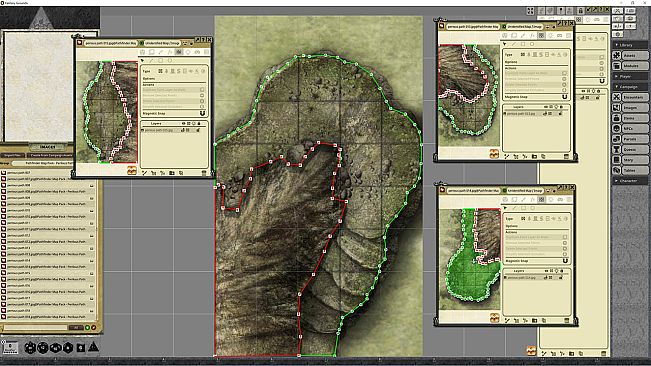
Task: Toggle eye visibility icon in lower-right Layers header
Action: click(x=546, y=271)
